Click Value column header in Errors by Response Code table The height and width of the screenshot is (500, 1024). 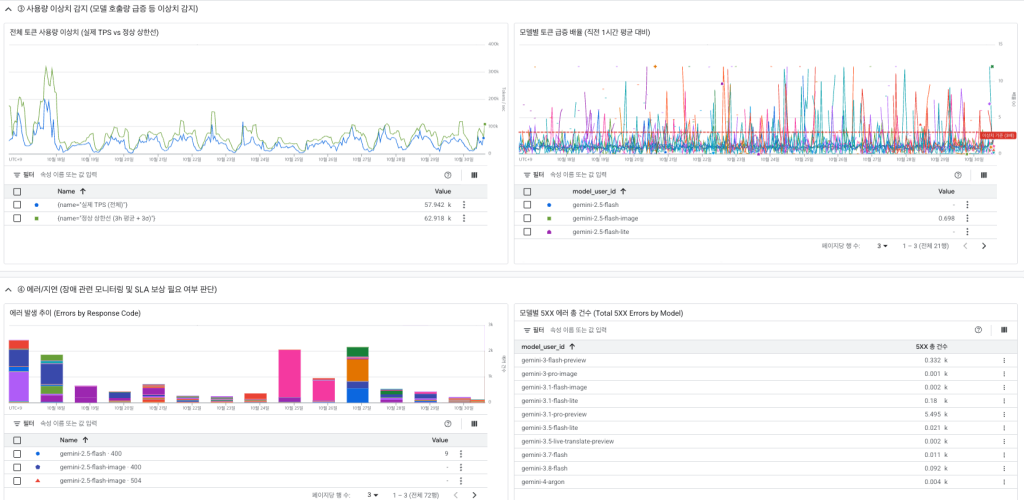click(440, 440)
